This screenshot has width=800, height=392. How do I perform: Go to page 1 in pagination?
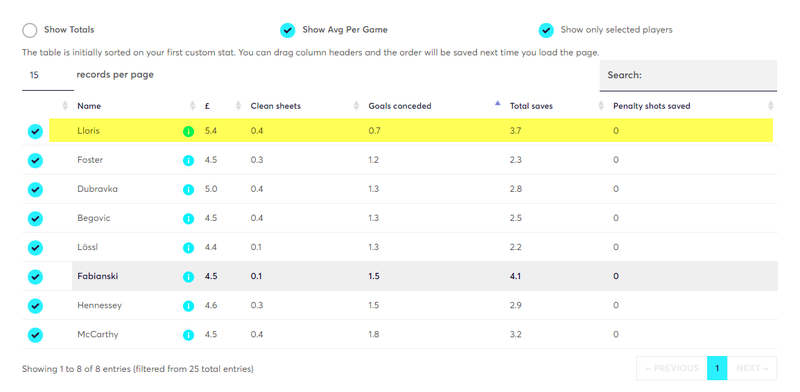[717, 368]
